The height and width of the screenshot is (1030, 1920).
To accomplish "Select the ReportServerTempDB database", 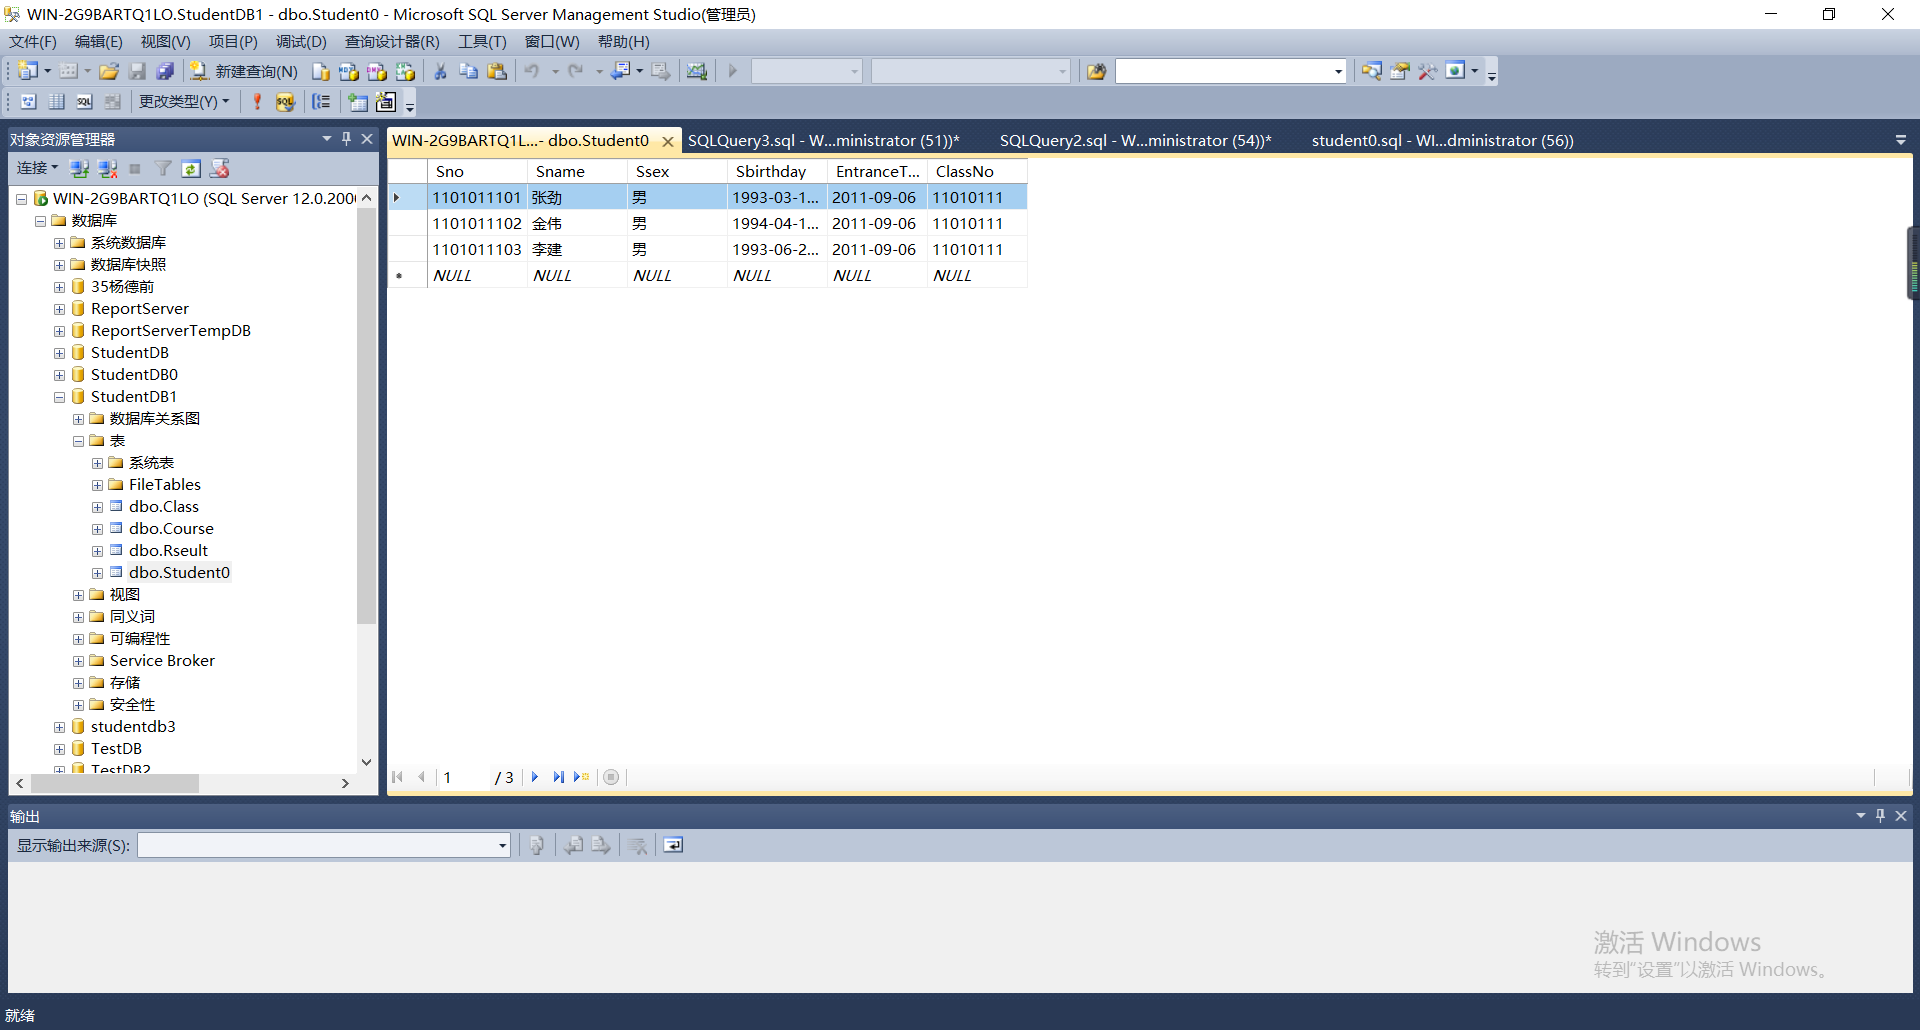I will 170,330.
